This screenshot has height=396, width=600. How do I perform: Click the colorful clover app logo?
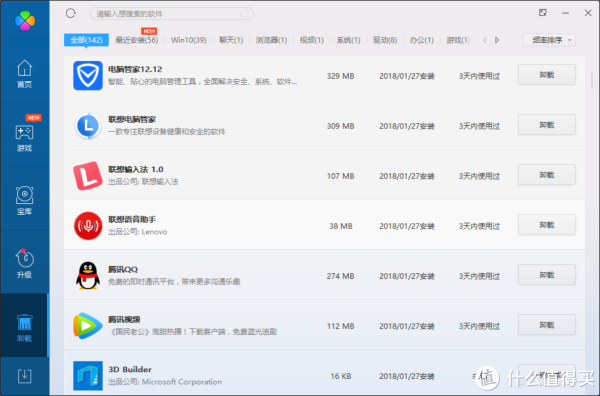tap(25, 20)
